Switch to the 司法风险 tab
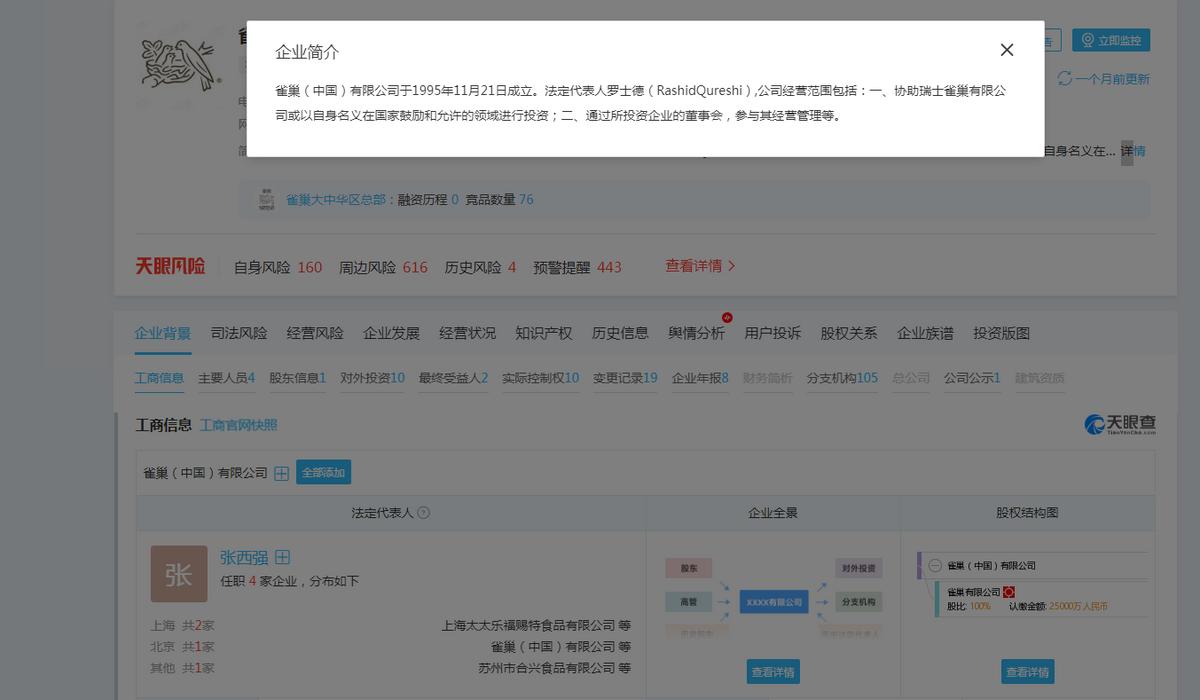This screenshot has width=1200, height=700. (x=238, y=333)
